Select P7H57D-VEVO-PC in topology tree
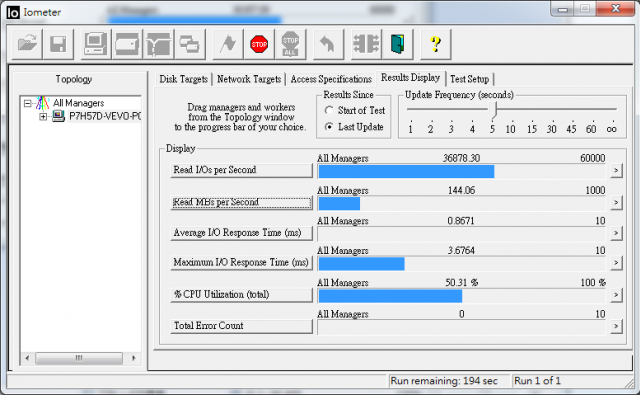640x395 pixels. [105, 116]
